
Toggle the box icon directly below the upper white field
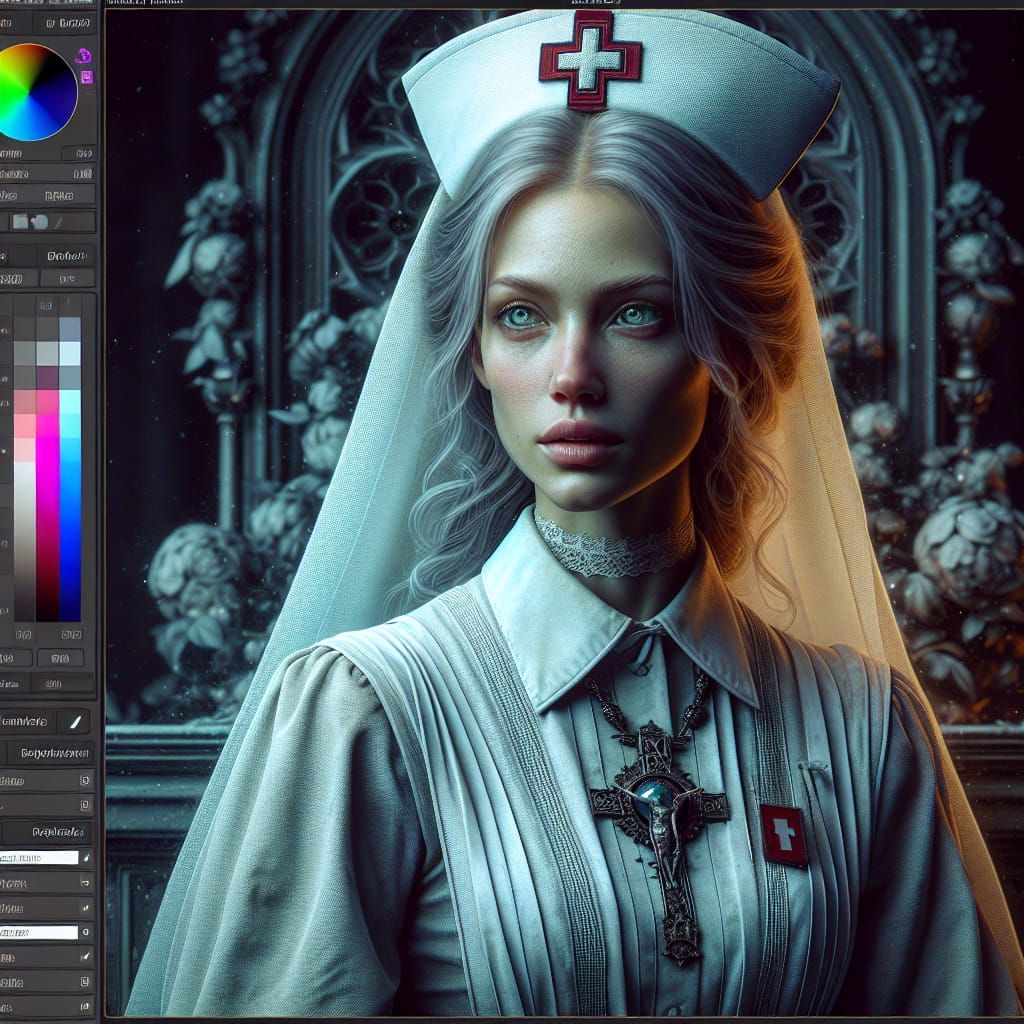[85, 883]
